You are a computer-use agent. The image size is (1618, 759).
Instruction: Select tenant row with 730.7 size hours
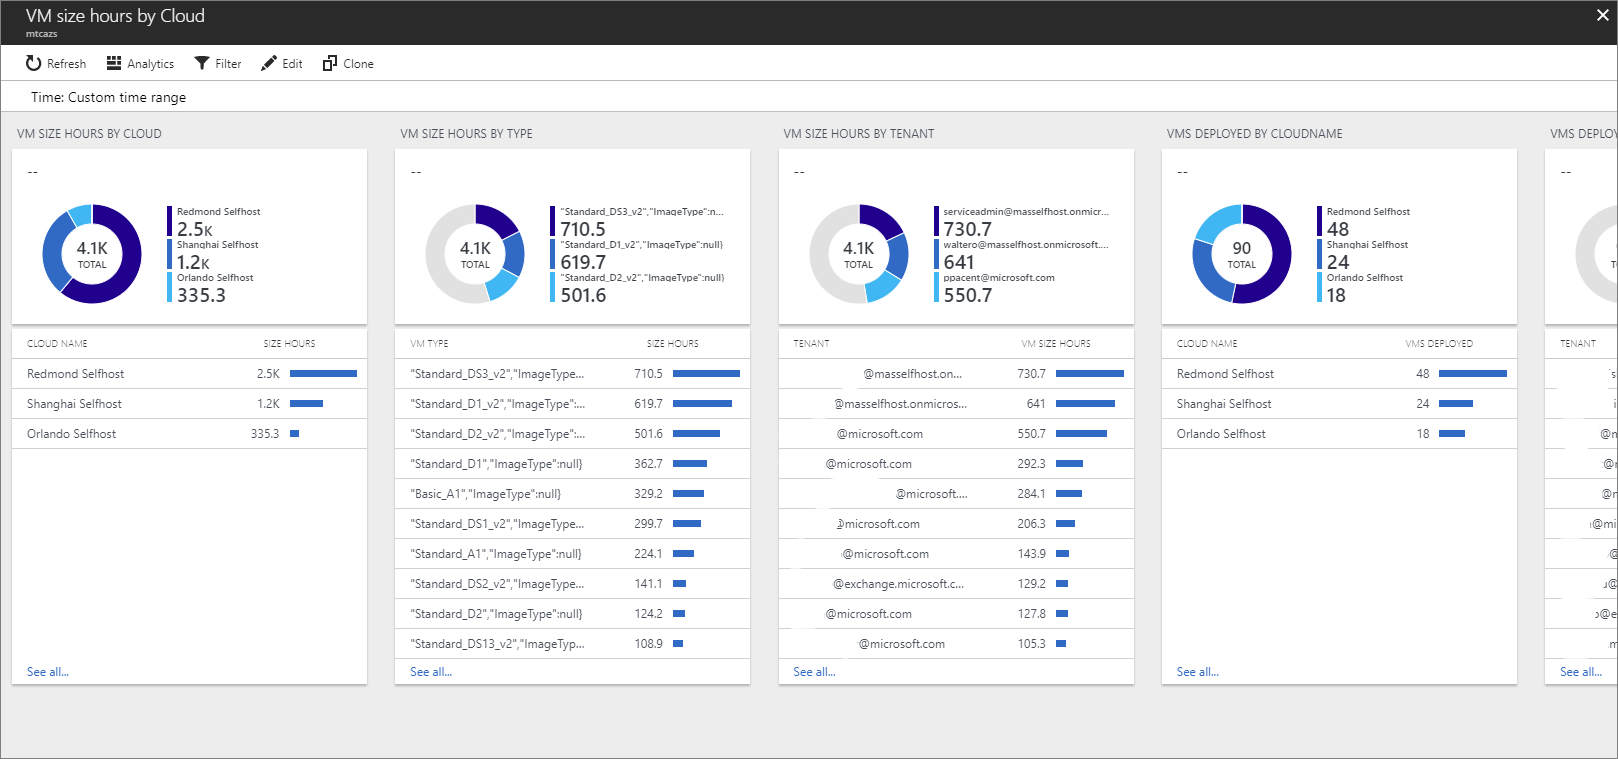click(956, 374)
